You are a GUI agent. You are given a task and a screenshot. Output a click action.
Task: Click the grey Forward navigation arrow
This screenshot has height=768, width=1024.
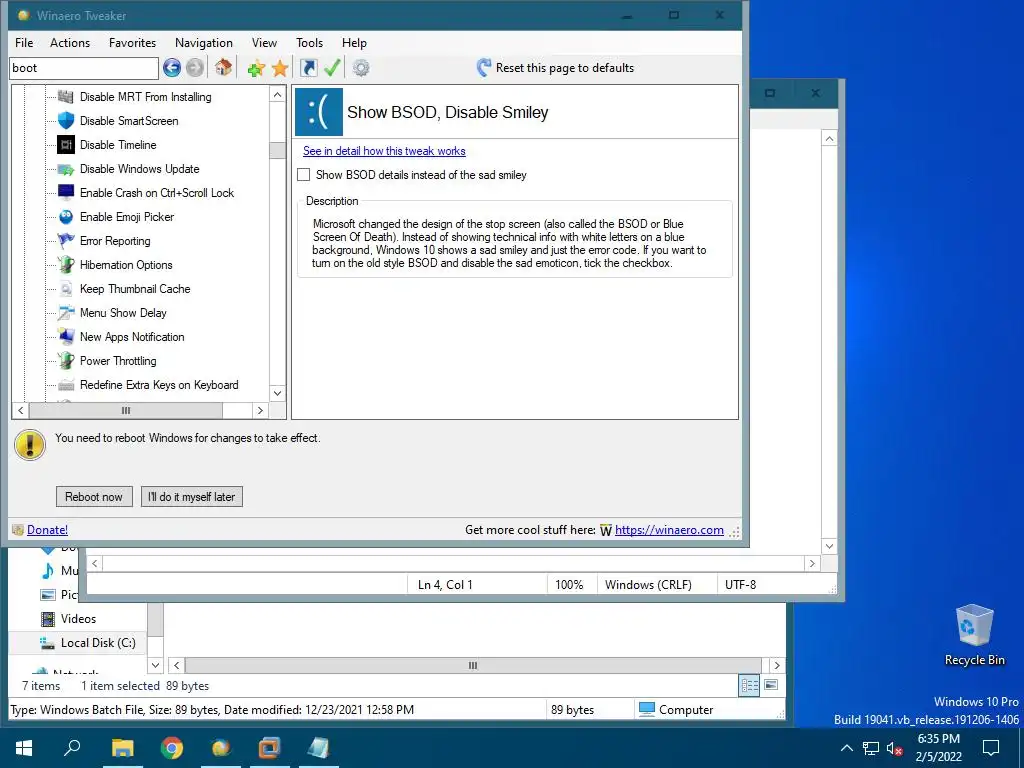pyautogui.click(x=195, y=67)
